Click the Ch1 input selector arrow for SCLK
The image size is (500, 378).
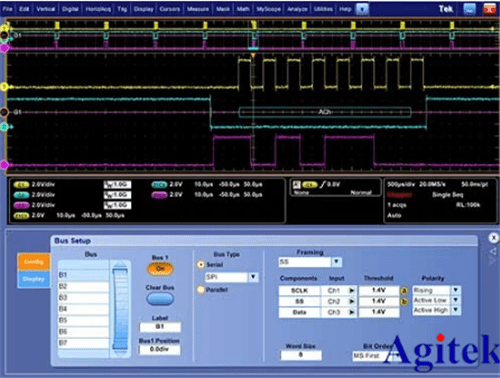[351, 291]
